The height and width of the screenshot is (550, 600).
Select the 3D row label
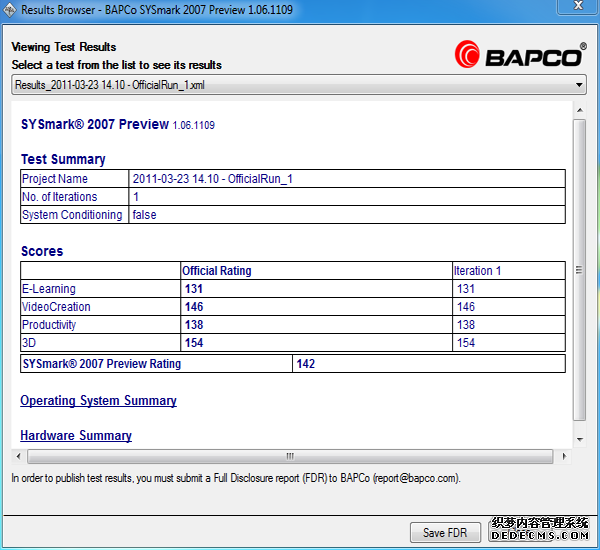click(x=29, y=343)
